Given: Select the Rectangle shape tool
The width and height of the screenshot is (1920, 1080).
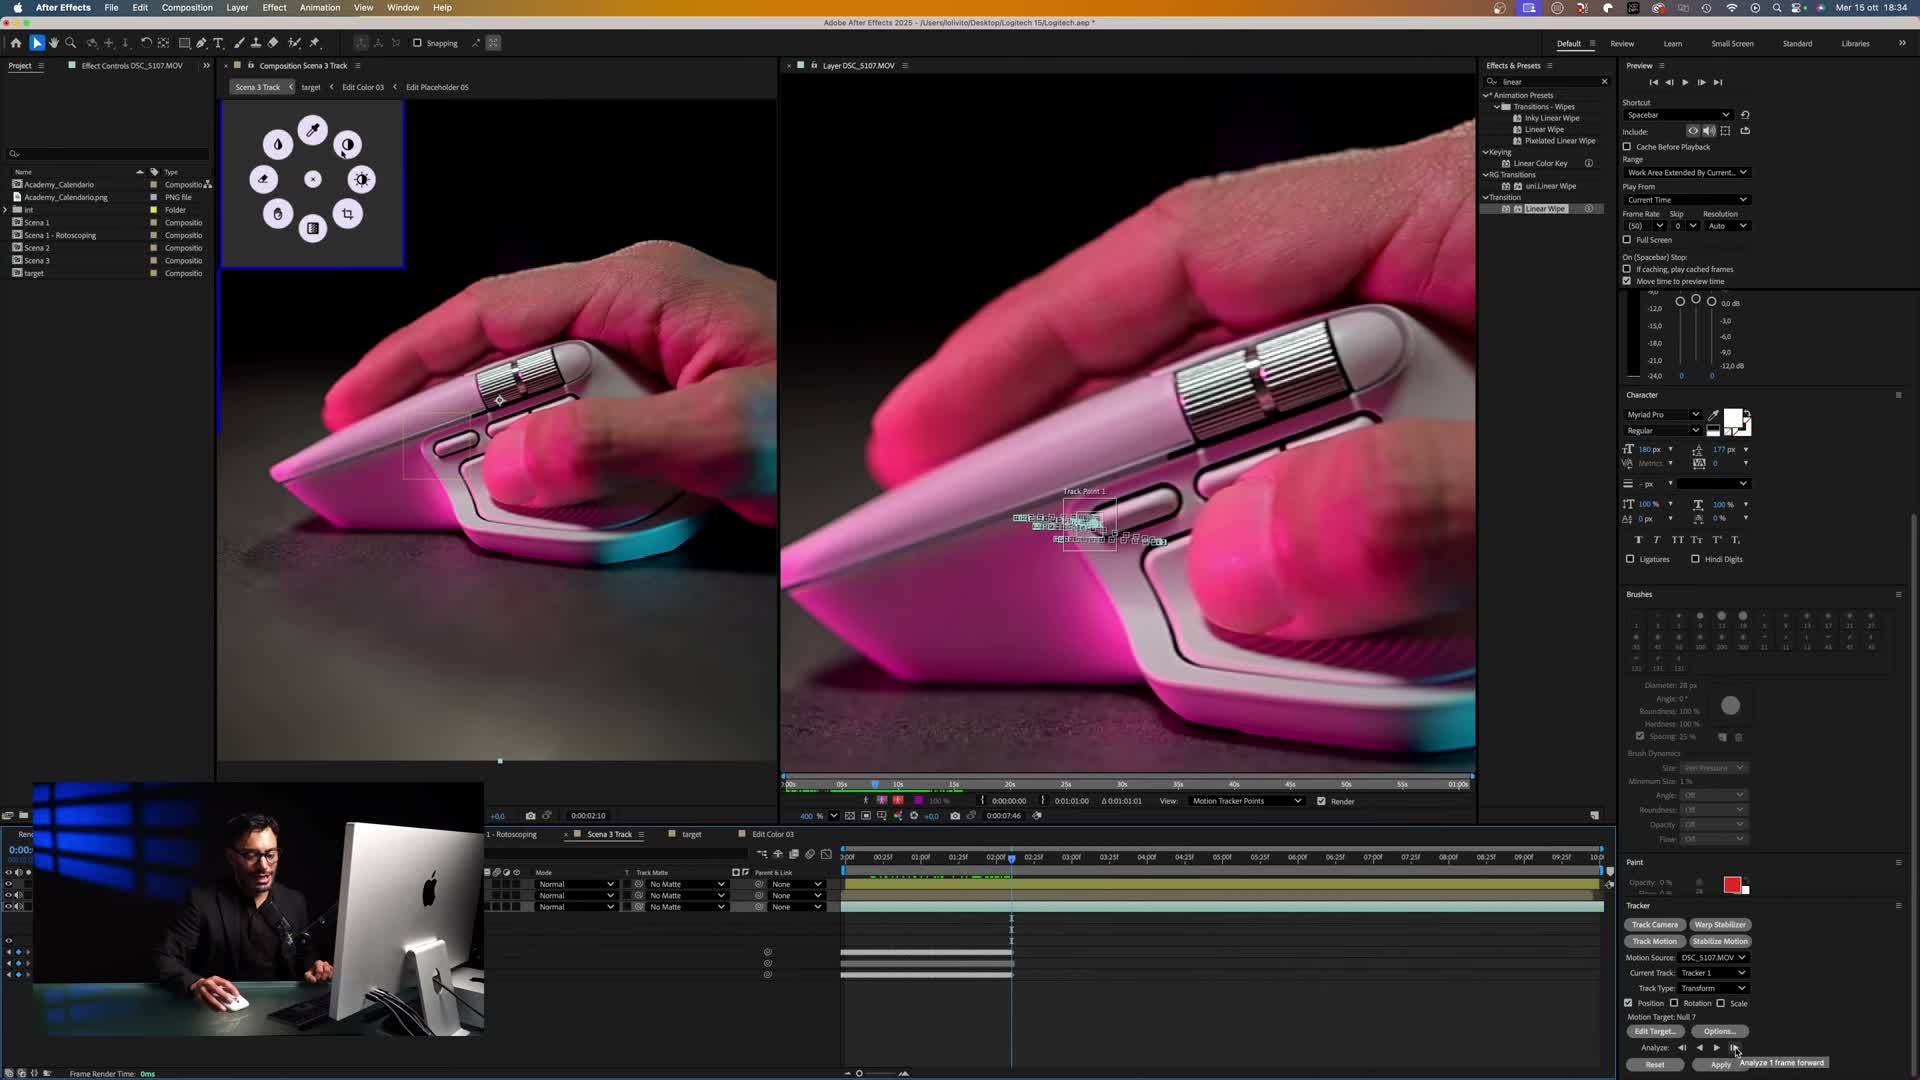Looking at the screenshot, I should tap(185, 43).
